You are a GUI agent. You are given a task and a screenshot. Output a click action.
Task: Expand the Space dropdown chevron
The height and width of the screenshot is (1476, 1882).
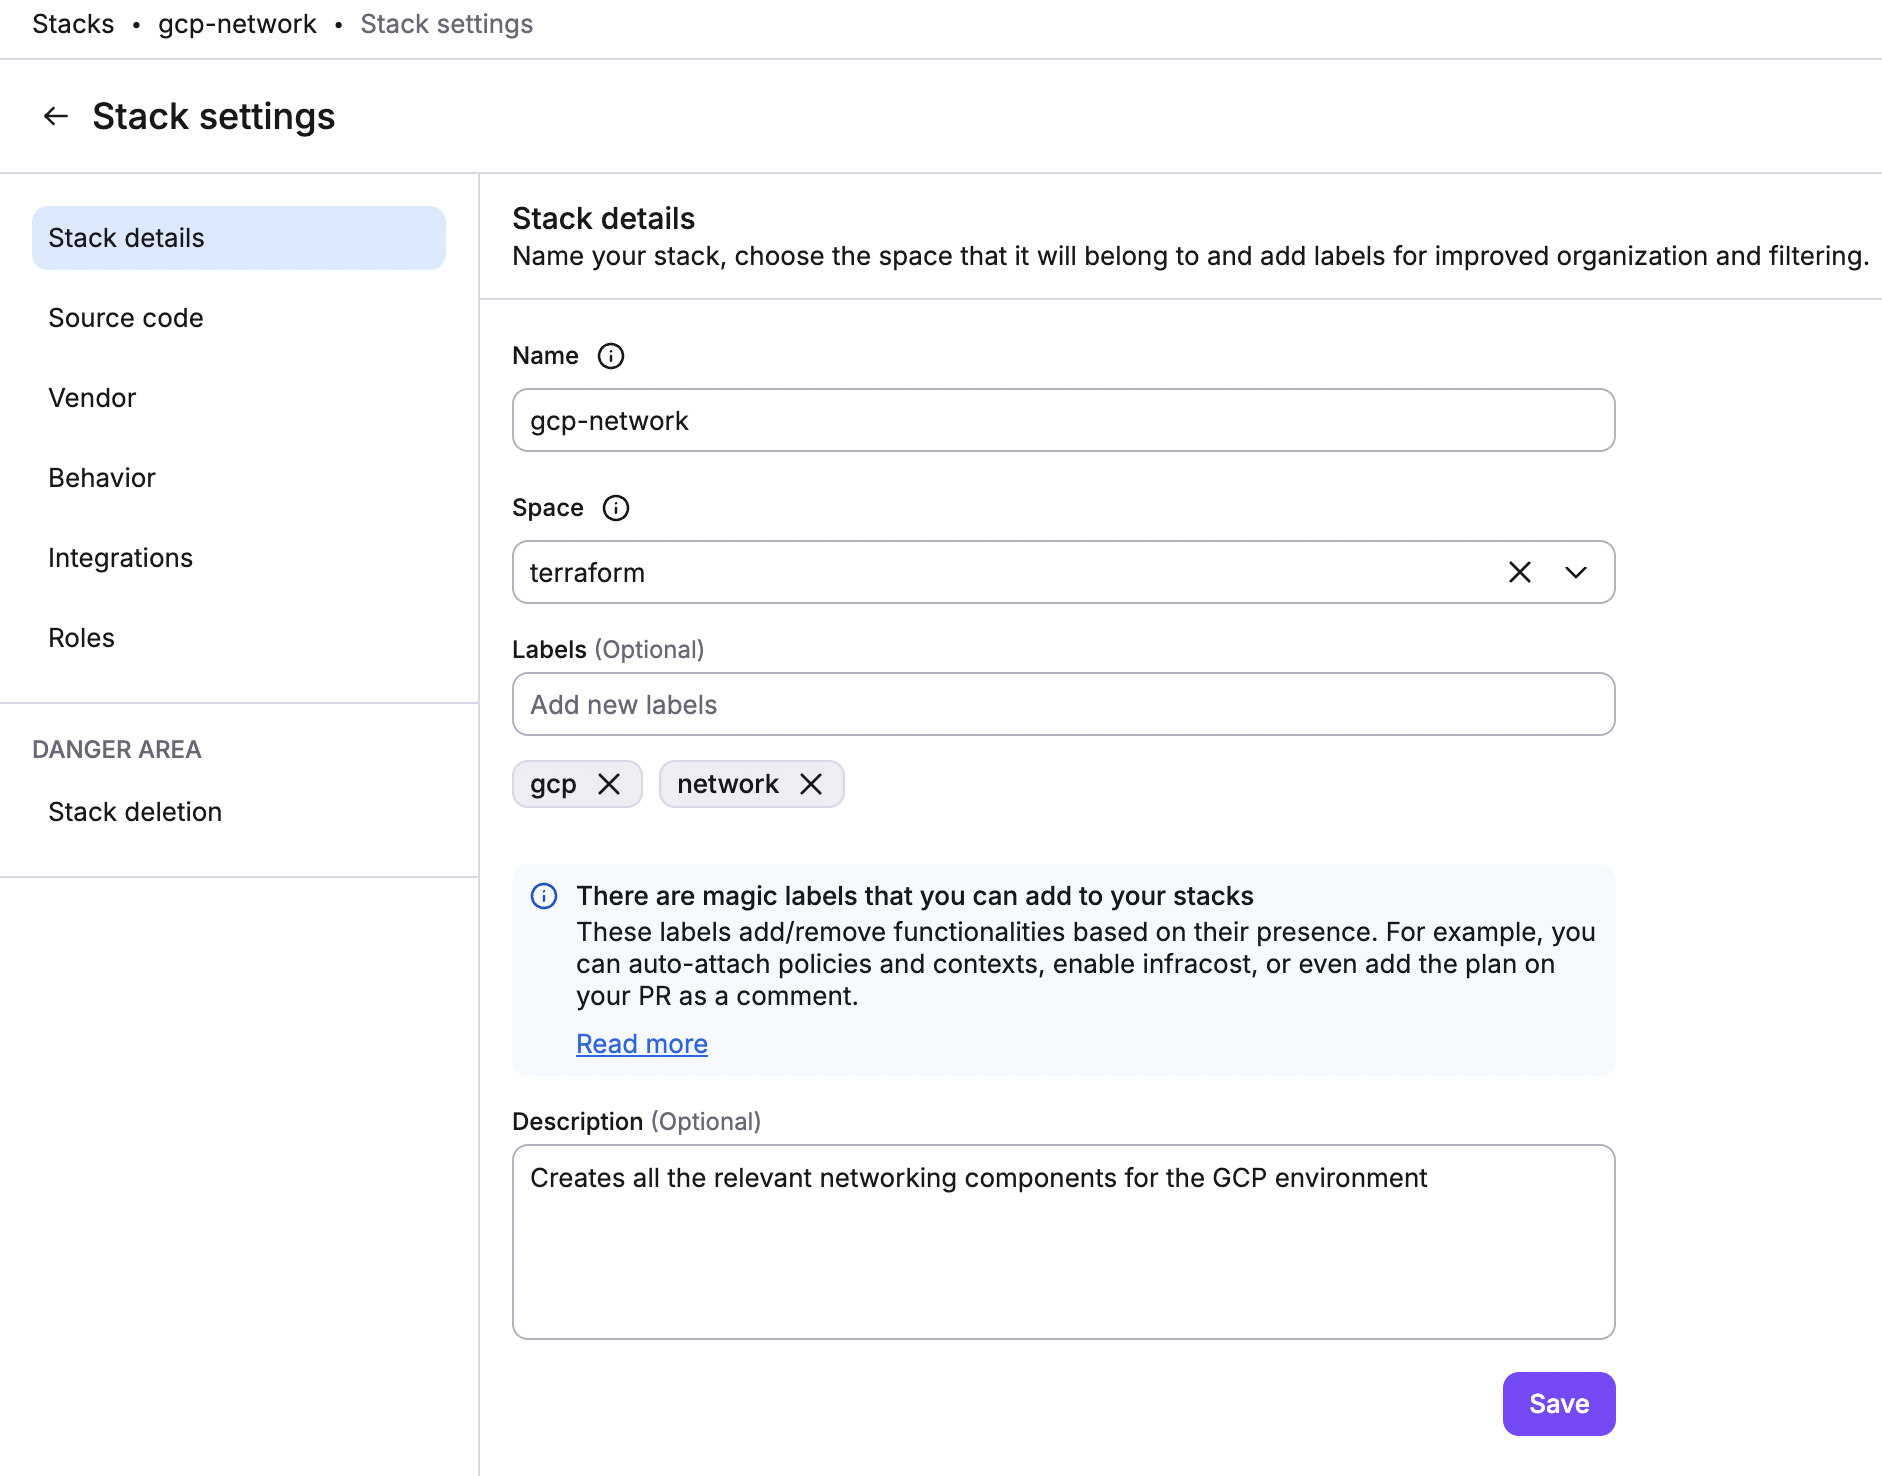(1575, 572)
